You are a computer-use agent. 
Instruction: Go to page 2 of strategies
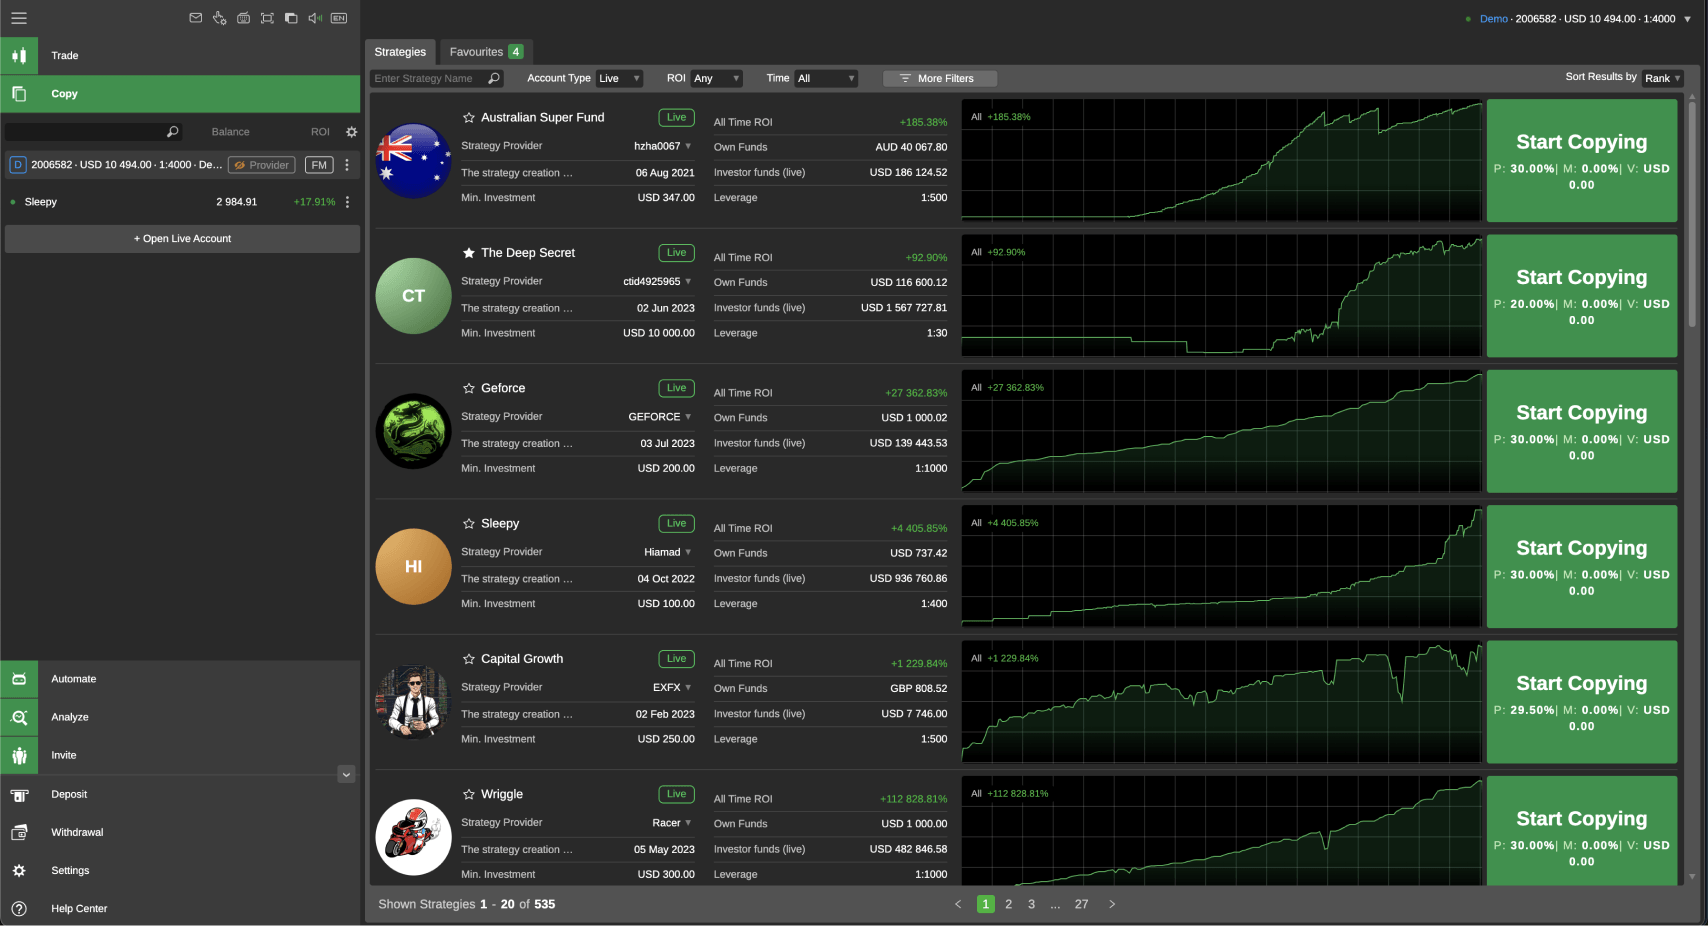click(1008, 904)
